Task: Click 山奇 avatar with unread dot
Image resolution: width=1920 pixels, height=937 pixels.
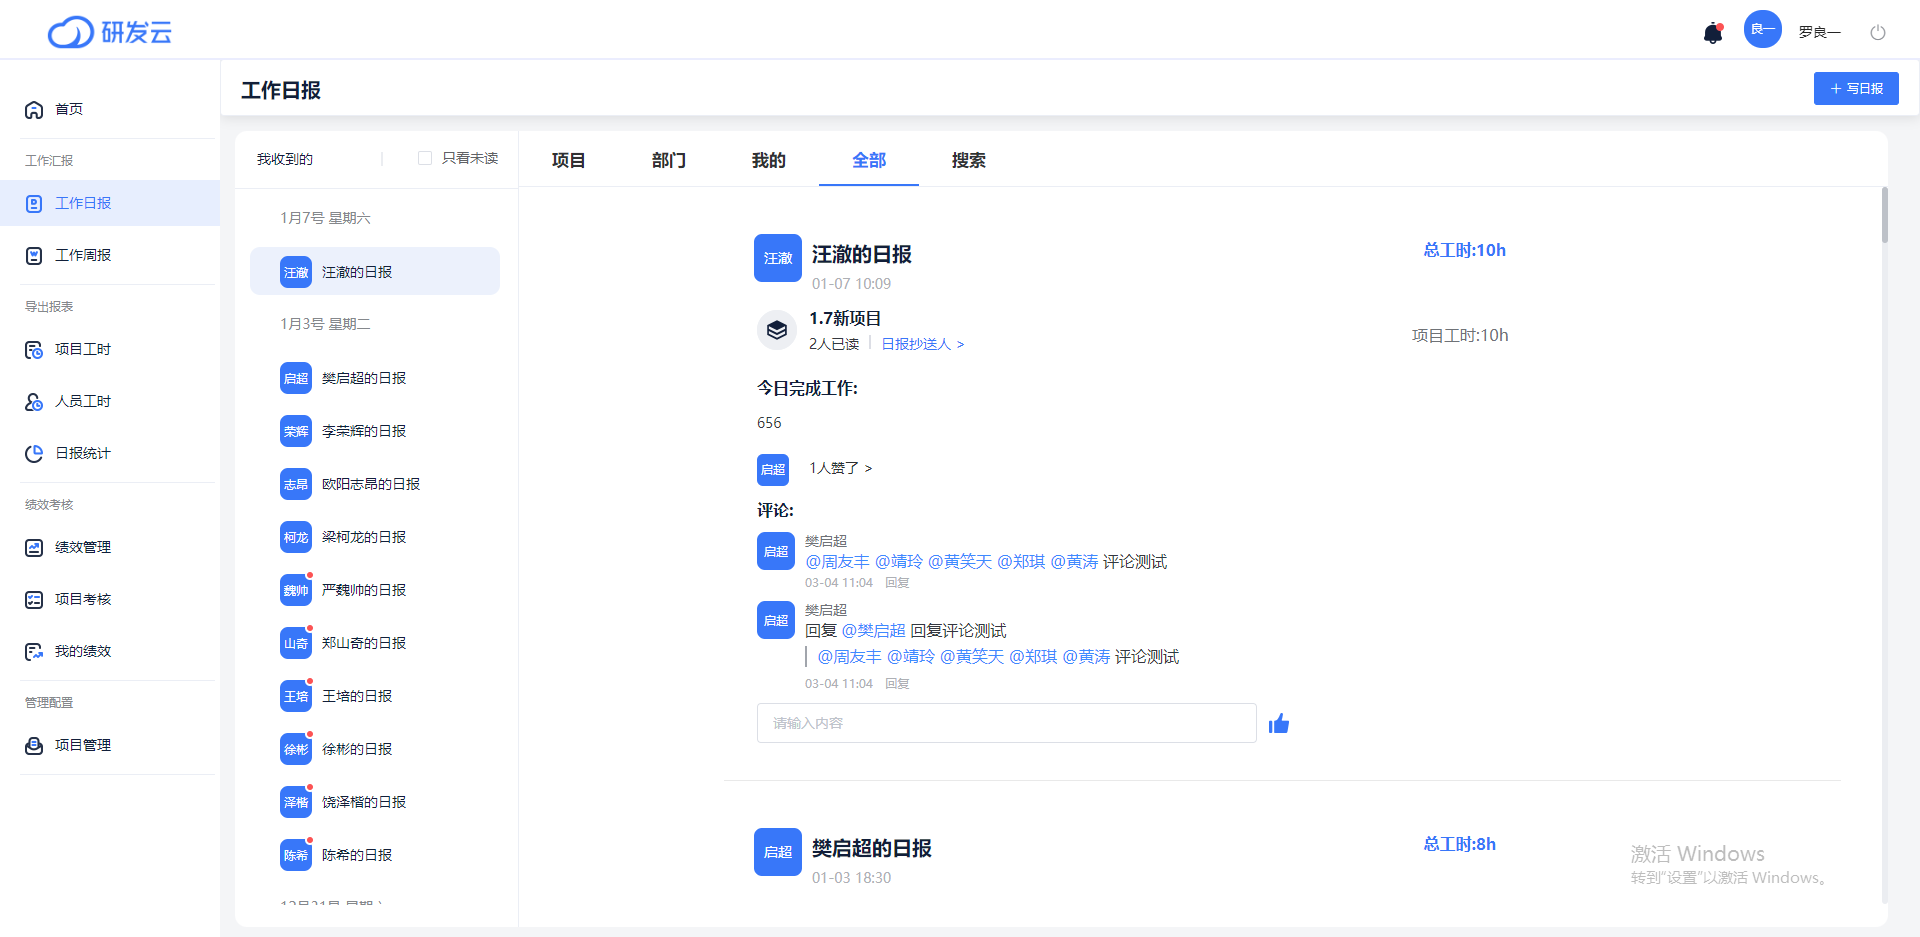Action: [x=296, y=643]
